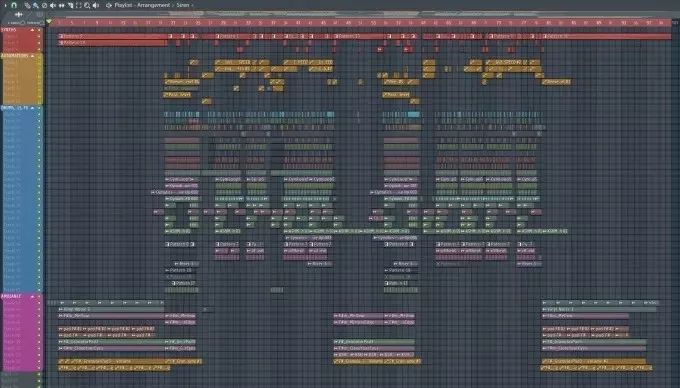Click the Siren pattern name in title
The height and width of the screenshot is (388, 680).
[183, 5]
